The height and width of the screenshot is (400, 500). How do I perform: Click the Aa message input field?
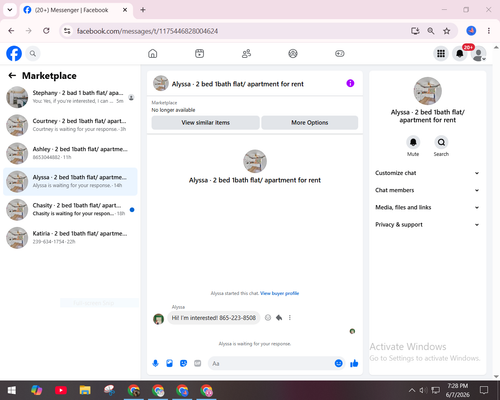tap(271, 363)
